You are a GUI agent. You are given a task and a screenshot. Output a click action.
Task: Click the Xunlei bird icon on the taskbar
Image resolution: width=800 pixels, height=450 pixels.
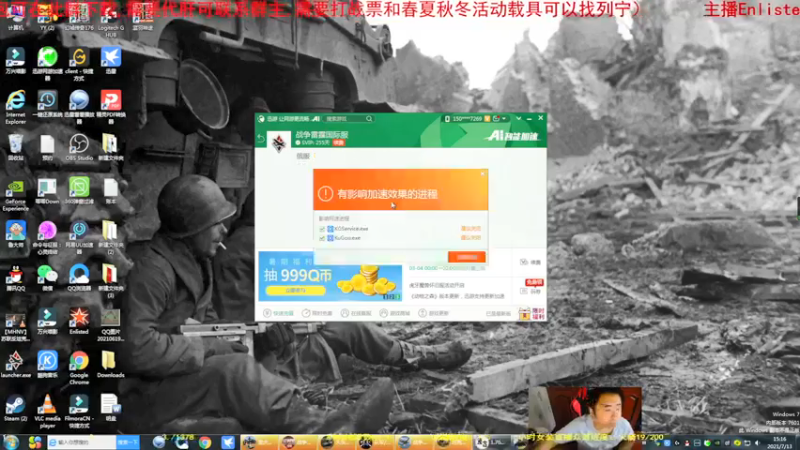point(228,442)
